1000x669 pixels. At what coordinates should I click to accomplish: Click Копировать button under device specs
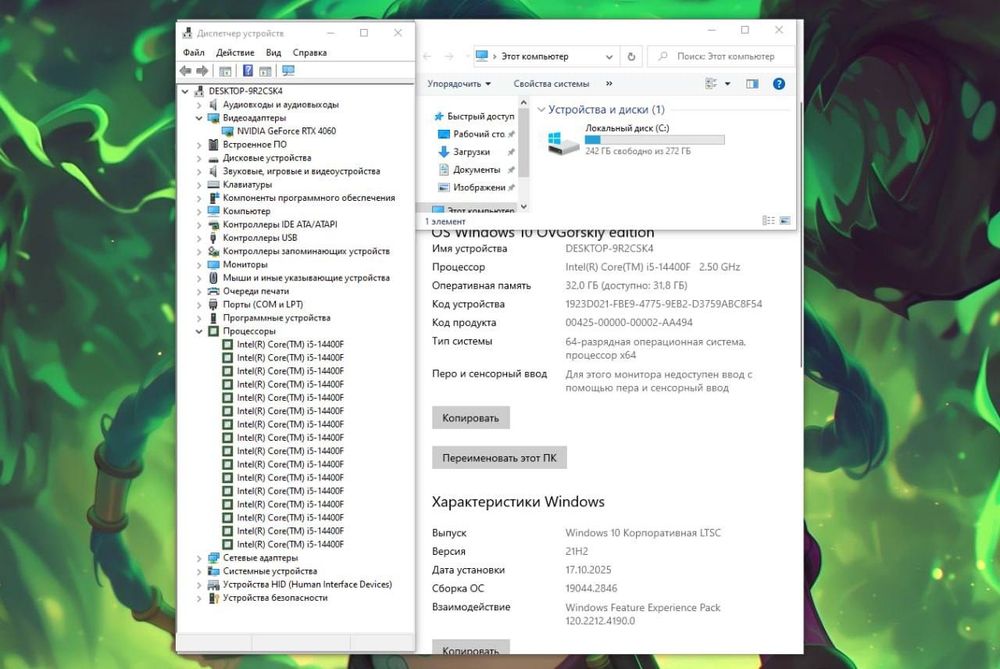coord(471,418)
